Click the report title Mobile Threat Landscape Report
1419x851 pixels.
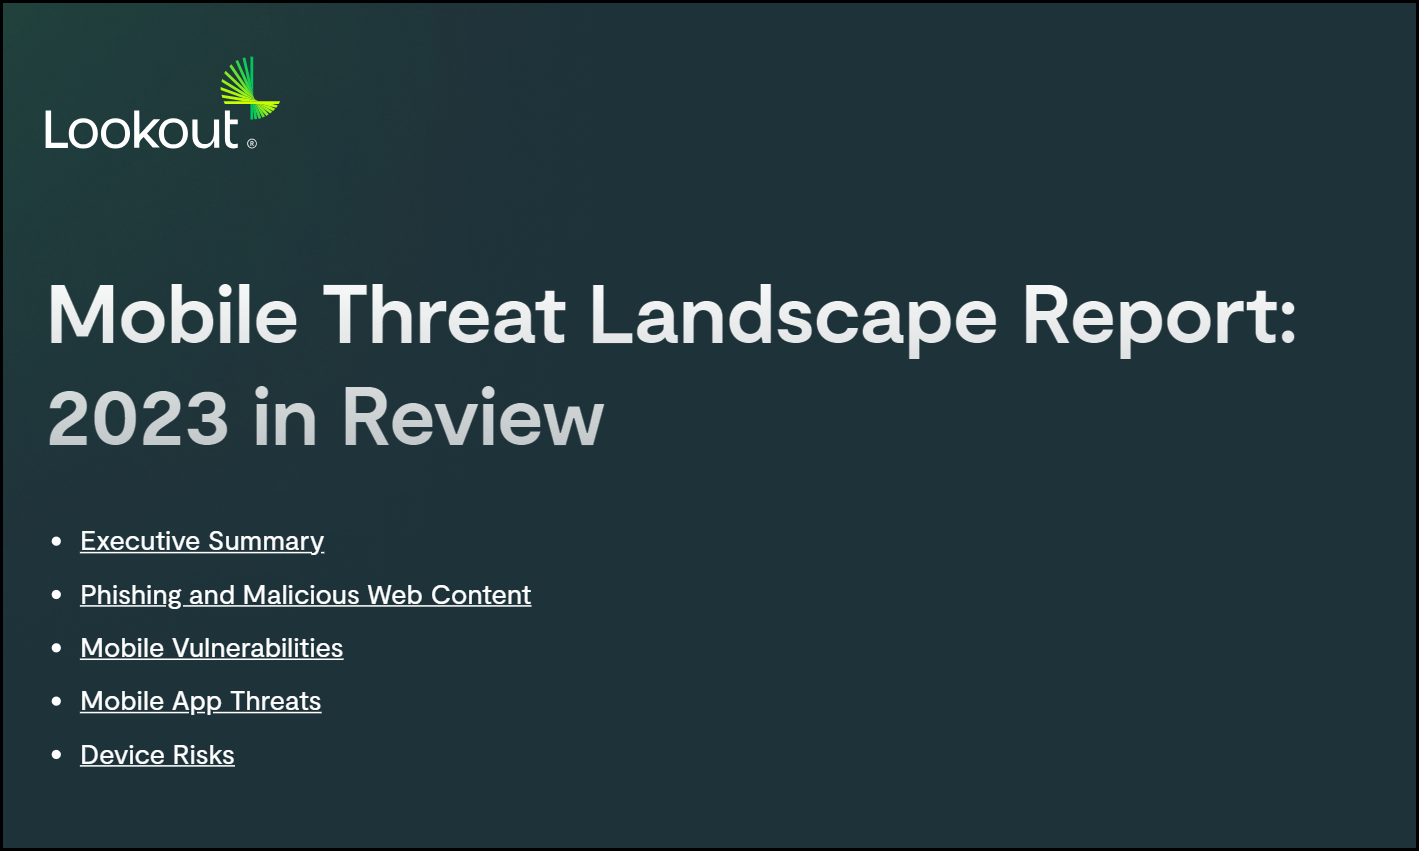pyautogui.click(x=670, y=315)
